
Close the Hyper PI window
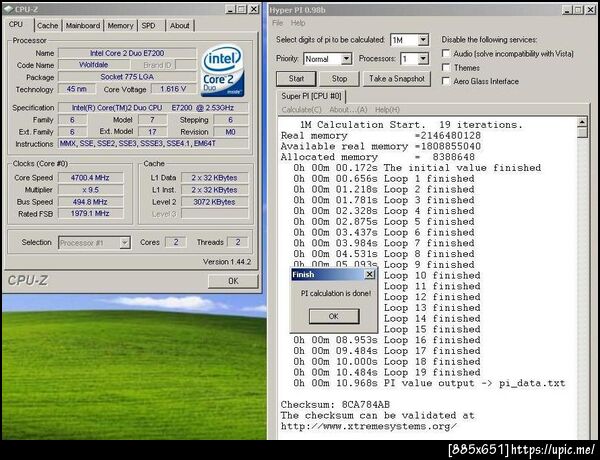(590, 10)
